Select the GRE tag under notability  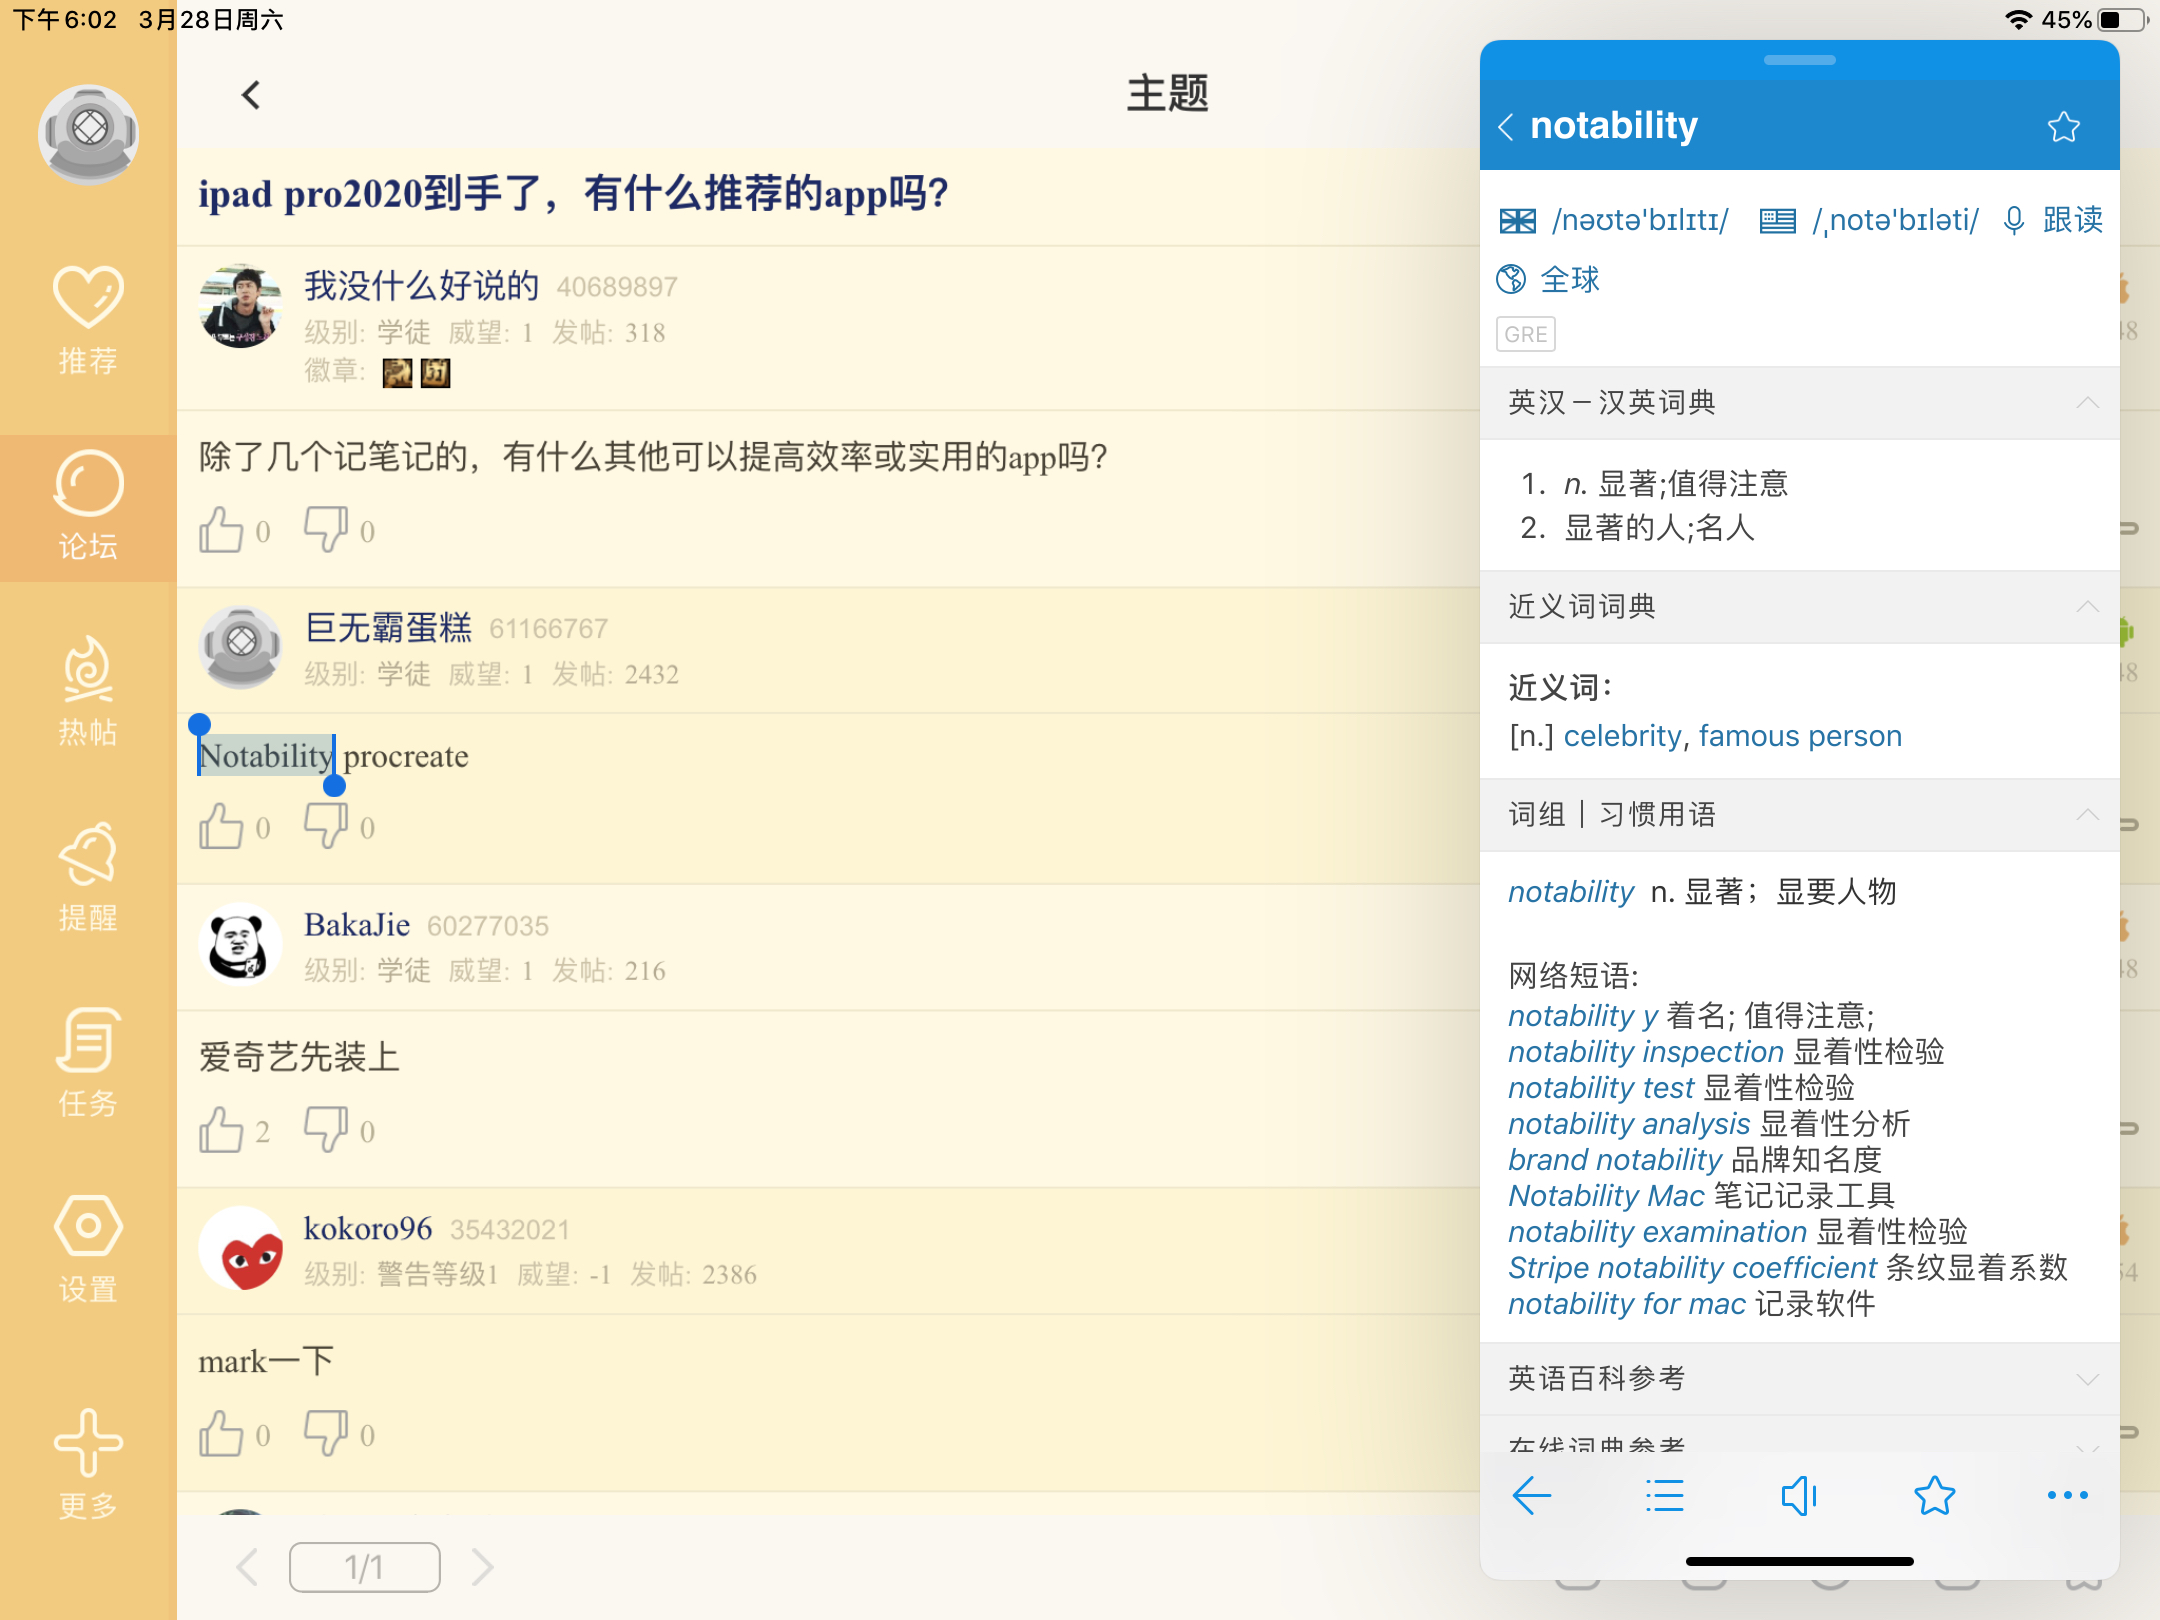point(1525,334)
